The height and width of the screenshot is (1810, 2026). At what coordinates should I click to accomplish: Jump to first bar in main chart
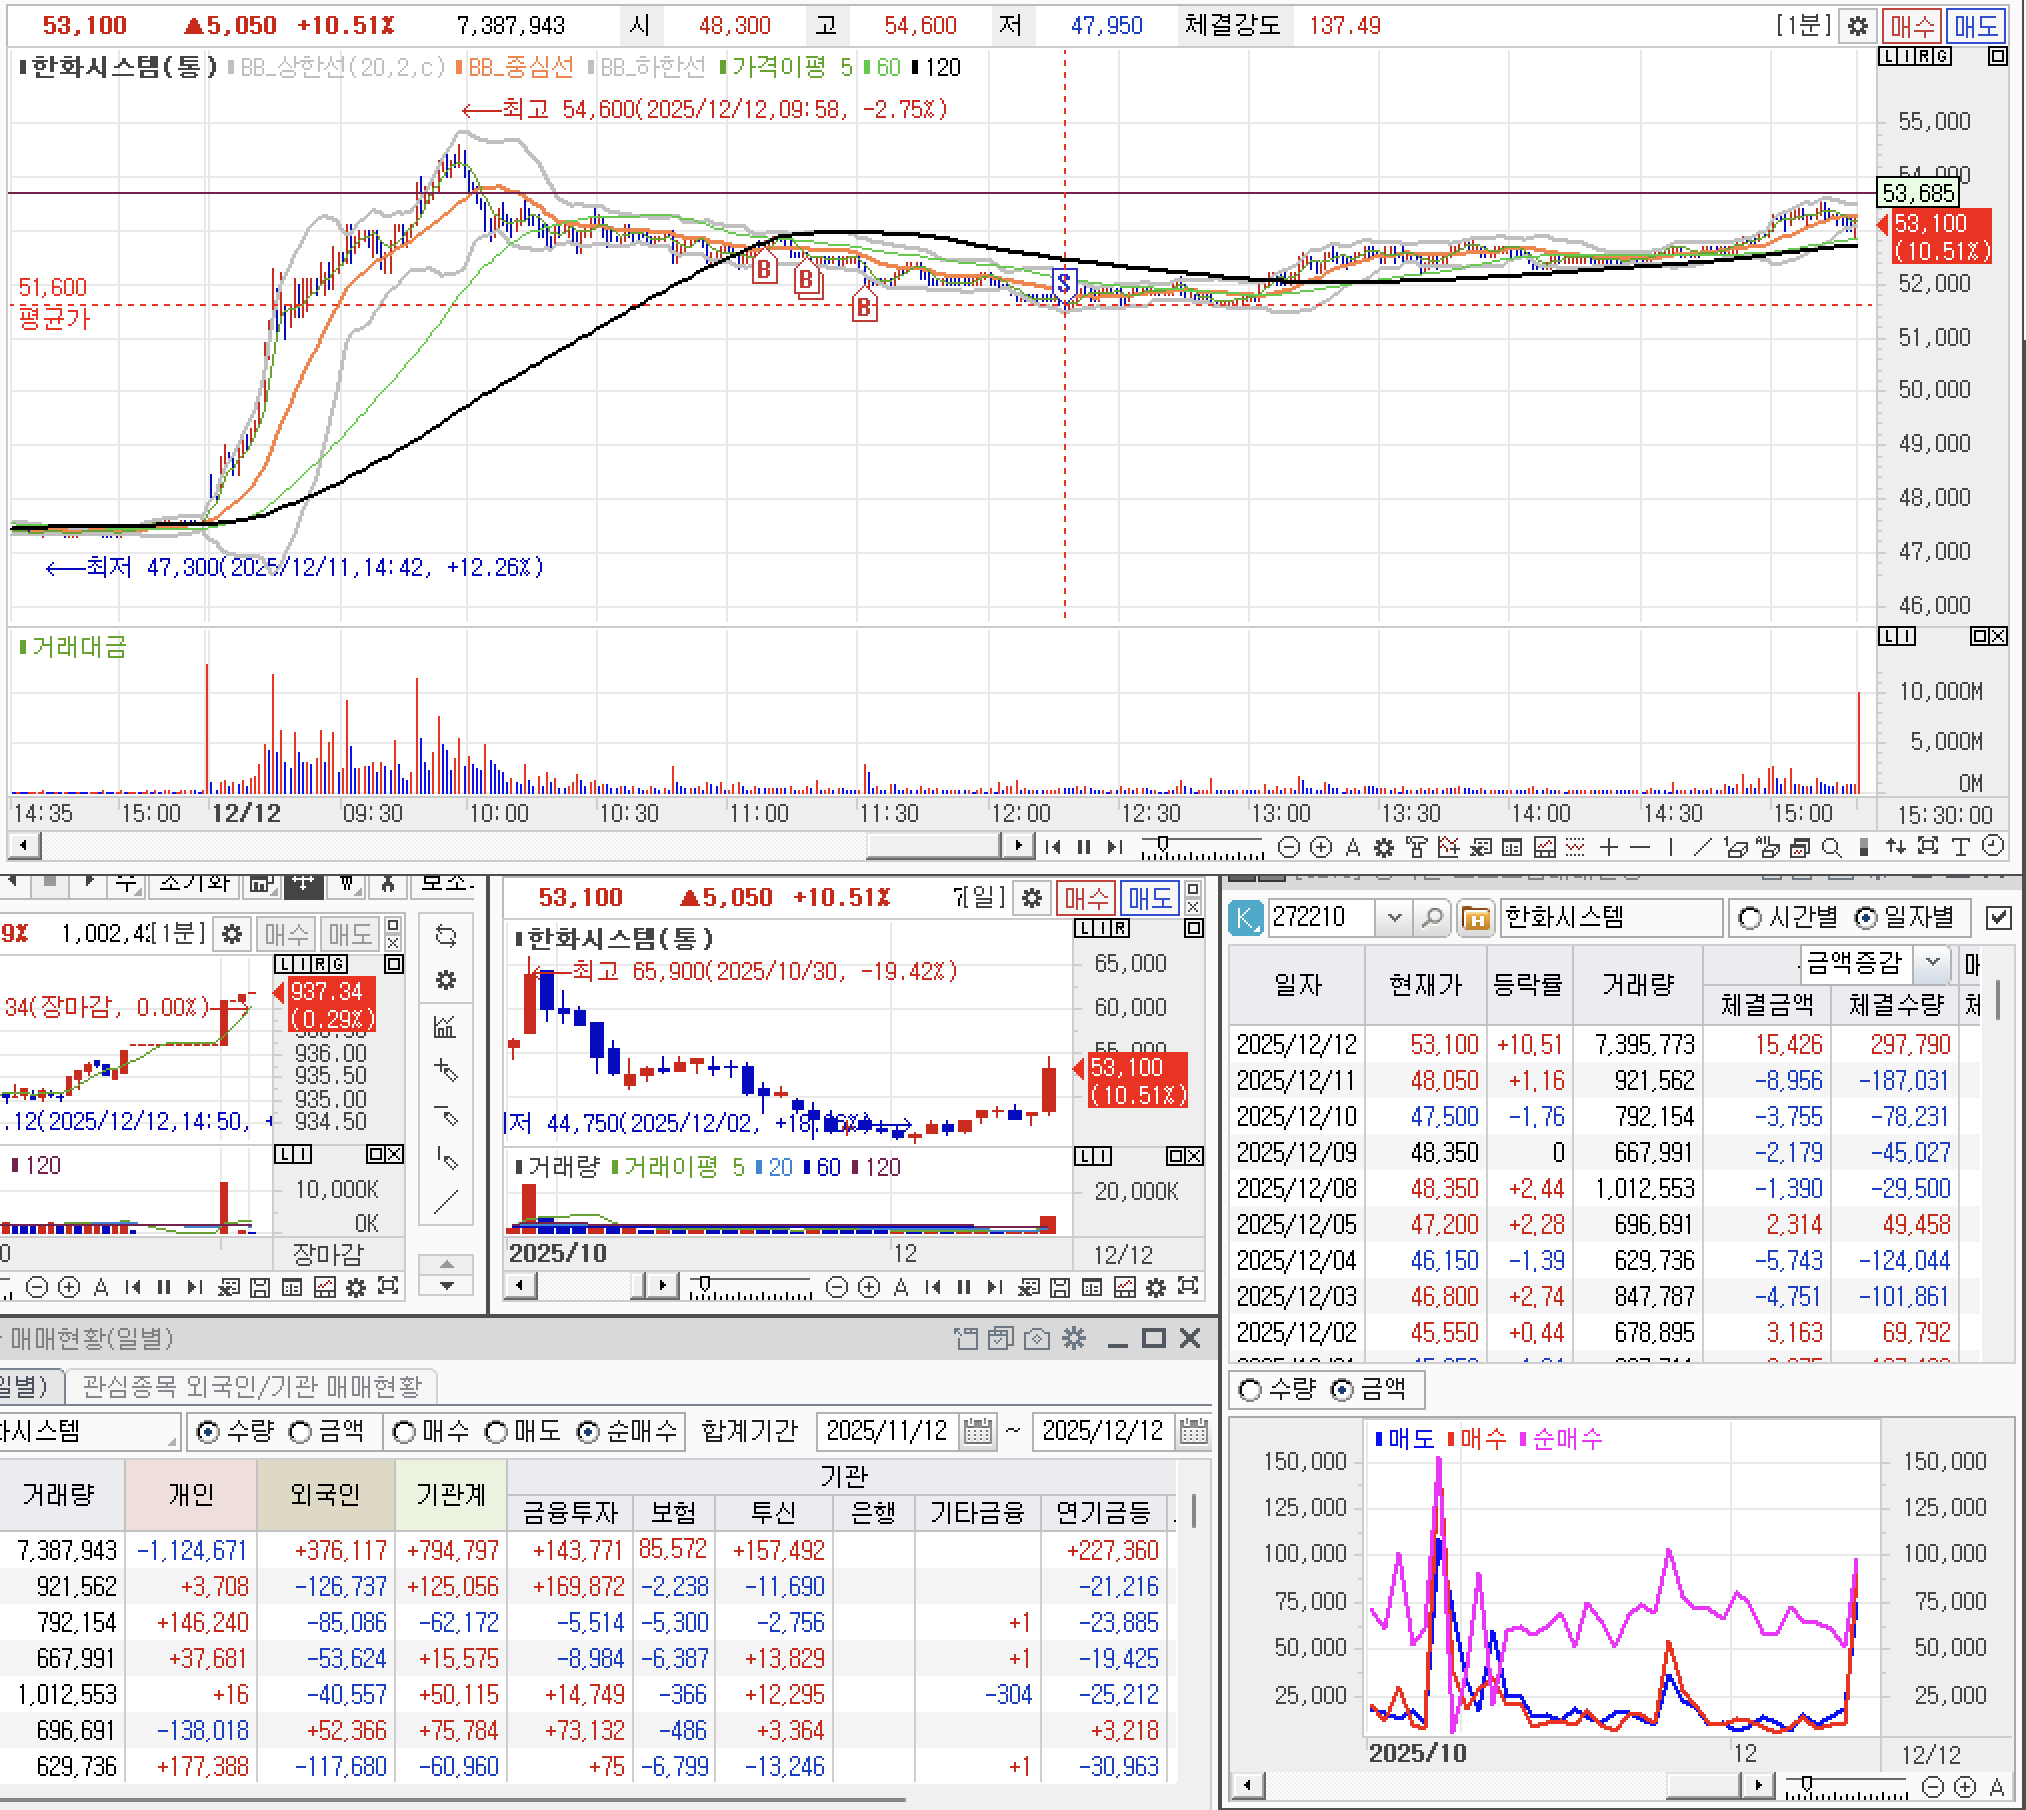click(x=1053, y=848)
